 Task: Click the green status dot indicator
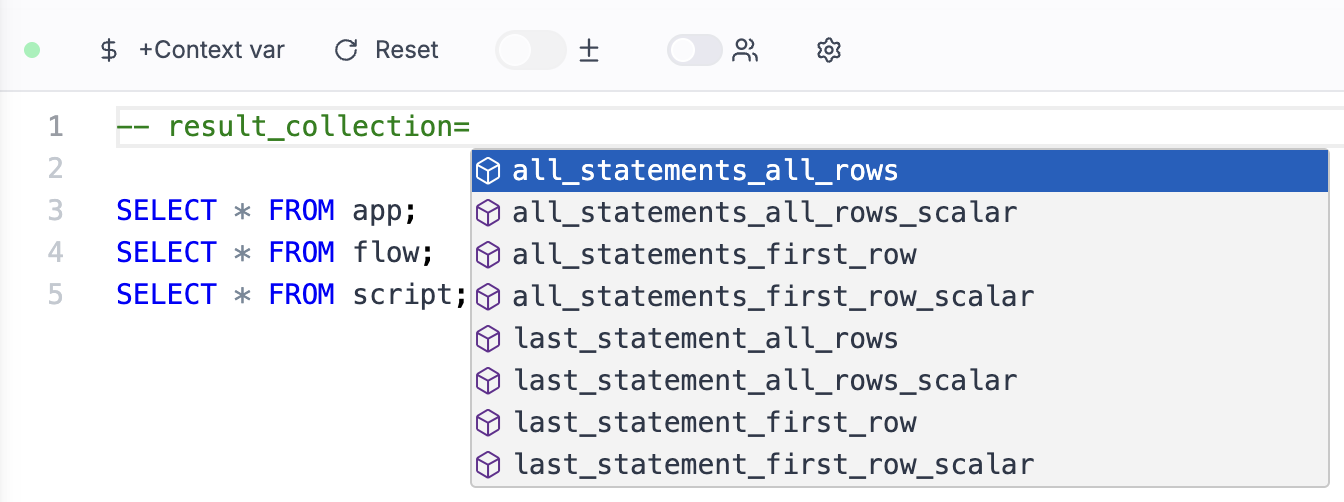(x=32, y=50)
